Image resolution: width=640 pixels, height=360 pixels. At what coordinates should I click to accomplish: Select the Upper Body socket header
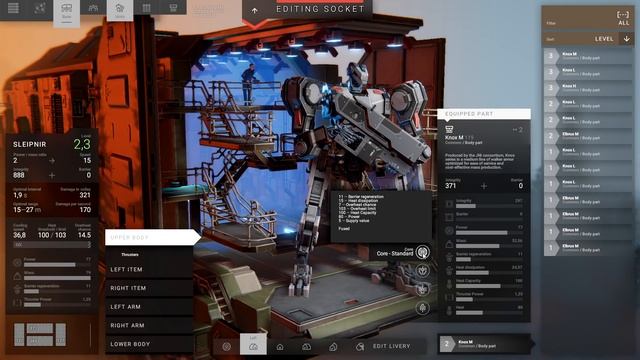(152, 237)
